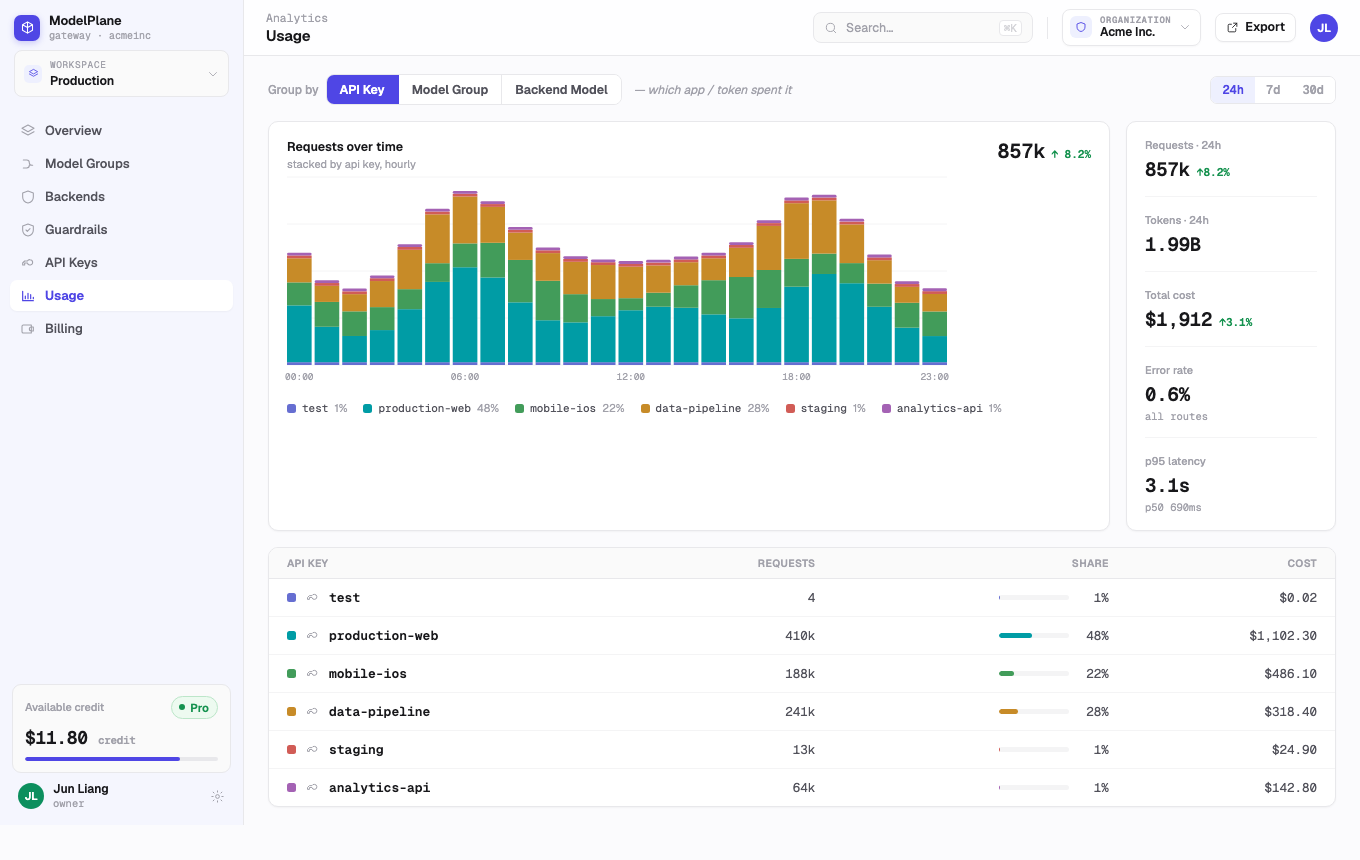Click key icon in the analytics-api row
The width and height of the screenshot is (1360, 860).
pyautogui.click(x=312, y=787)
